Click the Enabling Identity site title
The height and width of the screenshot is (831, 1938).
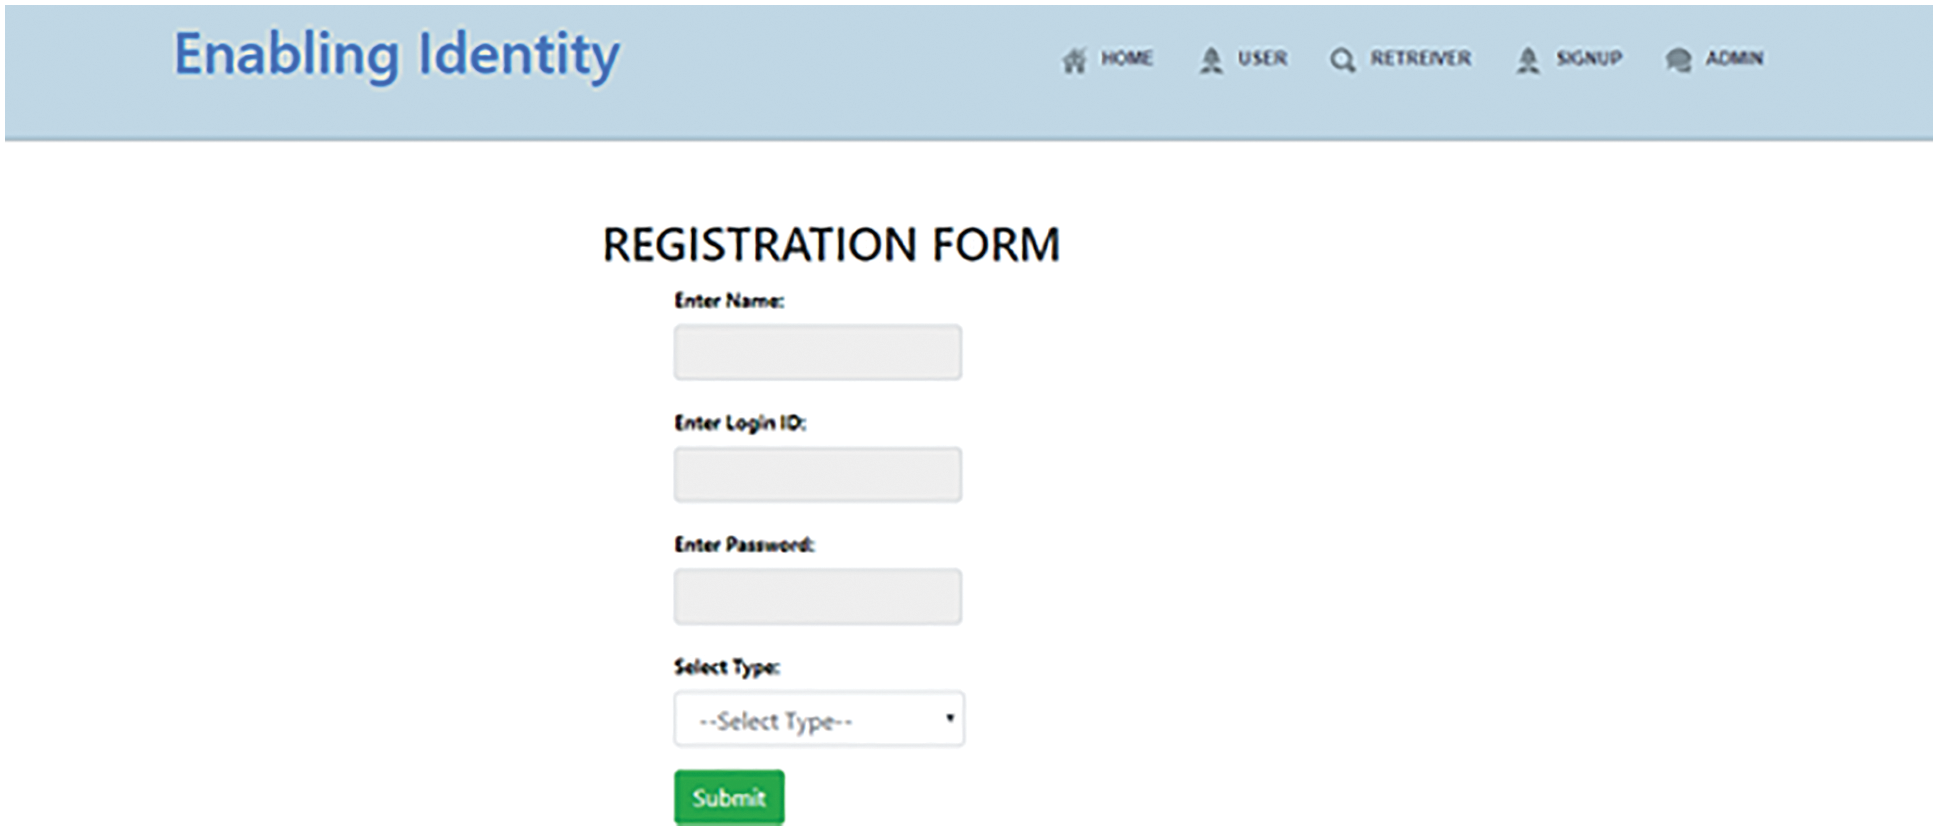click(x=397, y=55)
